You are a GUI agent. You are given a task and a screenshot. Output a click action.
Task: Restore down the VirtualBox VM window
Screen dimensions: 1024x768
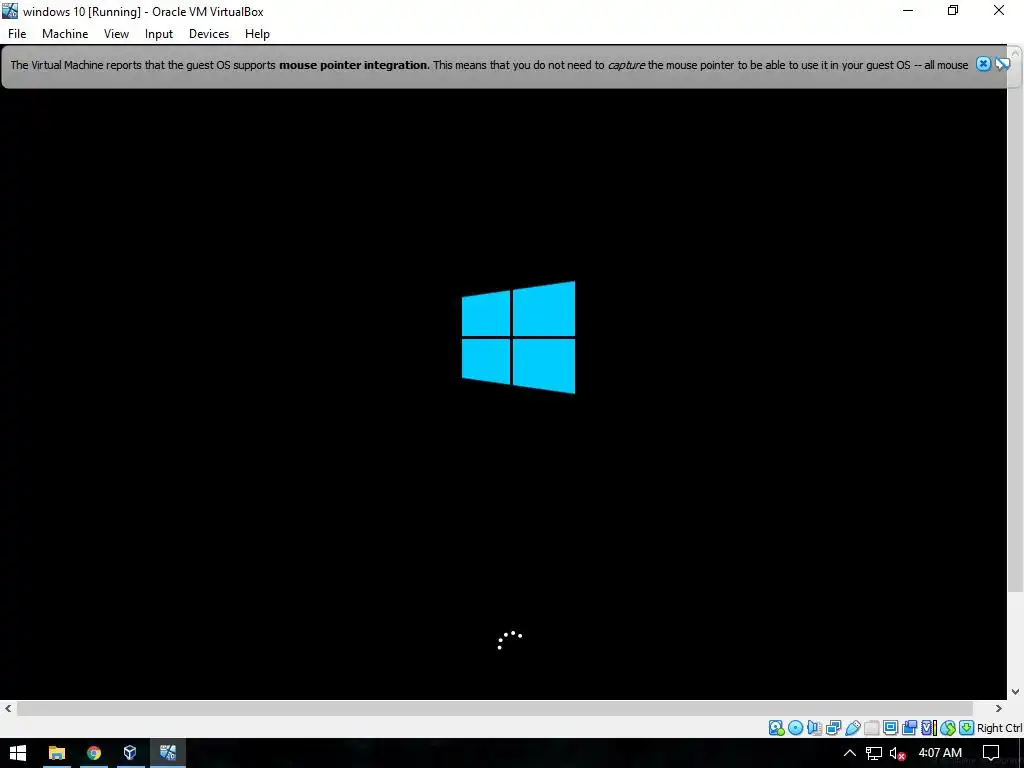(953, 10)
